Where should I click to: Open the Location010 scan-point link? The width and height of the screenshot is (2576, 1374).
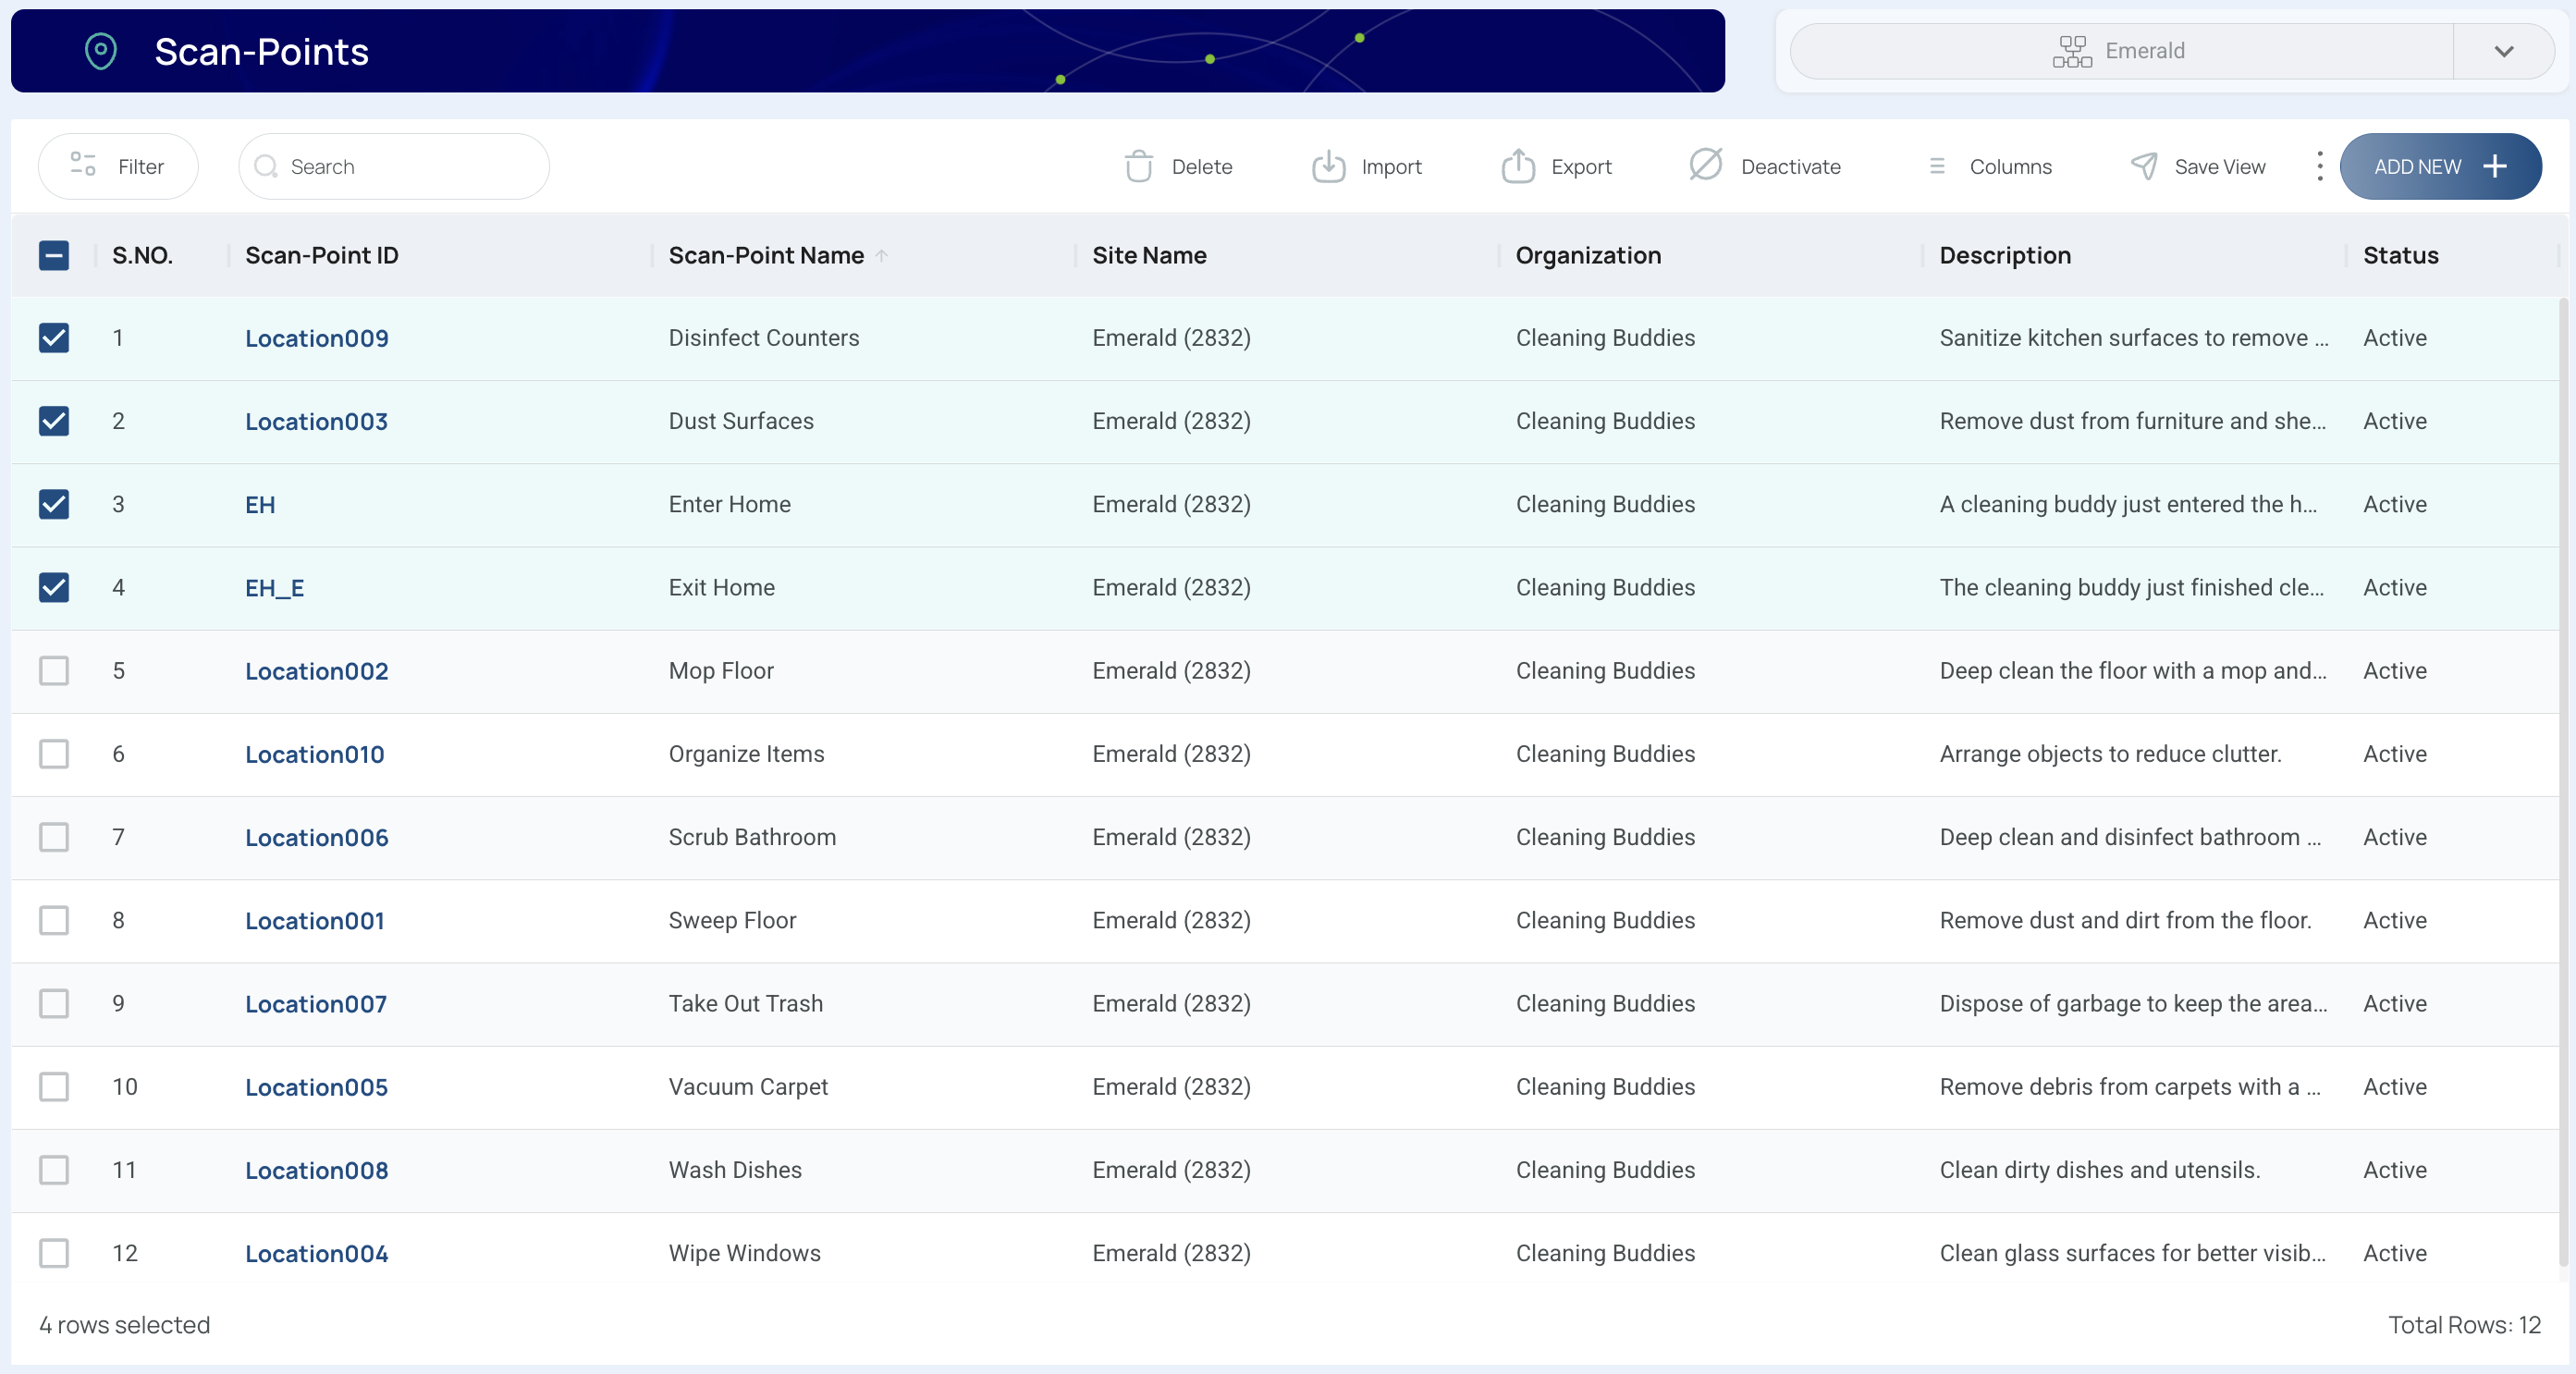click(x=315, y=754)
